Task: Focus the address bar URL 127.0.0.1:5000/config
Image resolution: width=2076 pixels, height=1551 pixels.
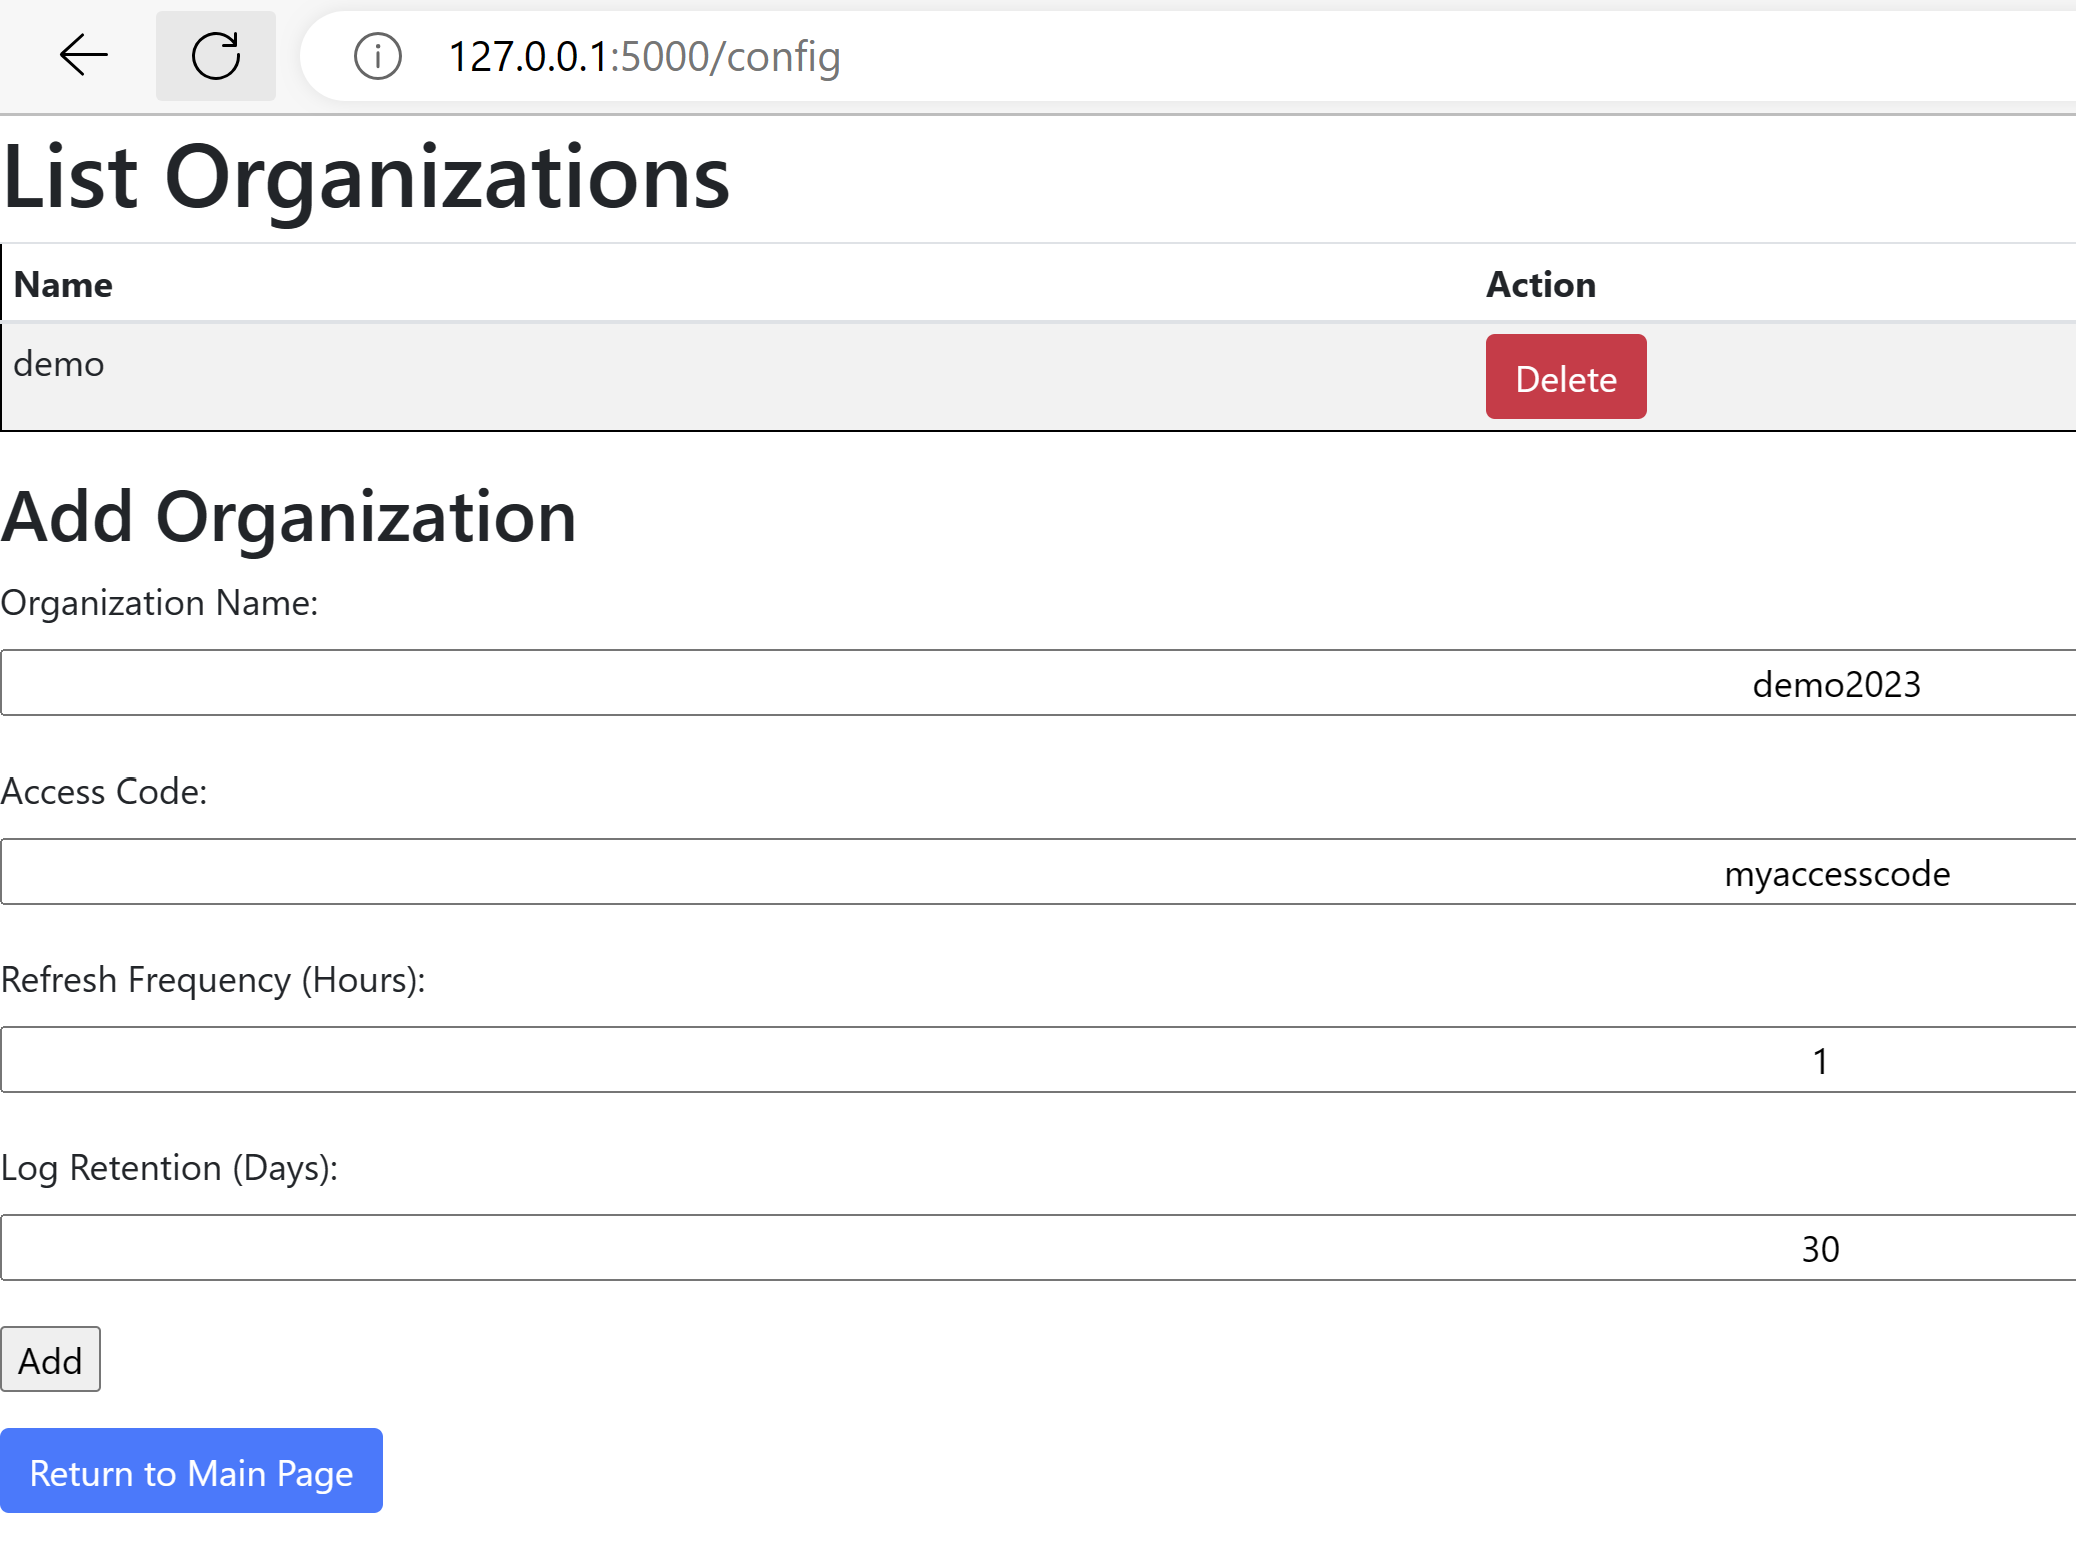Action: coord(644,57)
